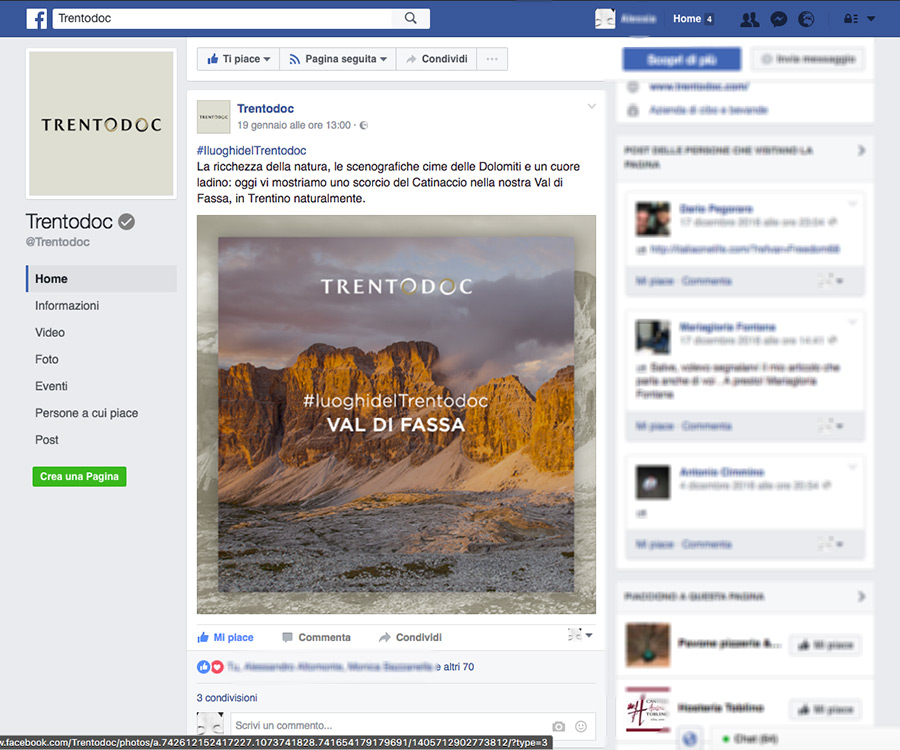Toggle Mi piace on the post
The height and width of the screenshot is (750, 900).
coord(226,638)
